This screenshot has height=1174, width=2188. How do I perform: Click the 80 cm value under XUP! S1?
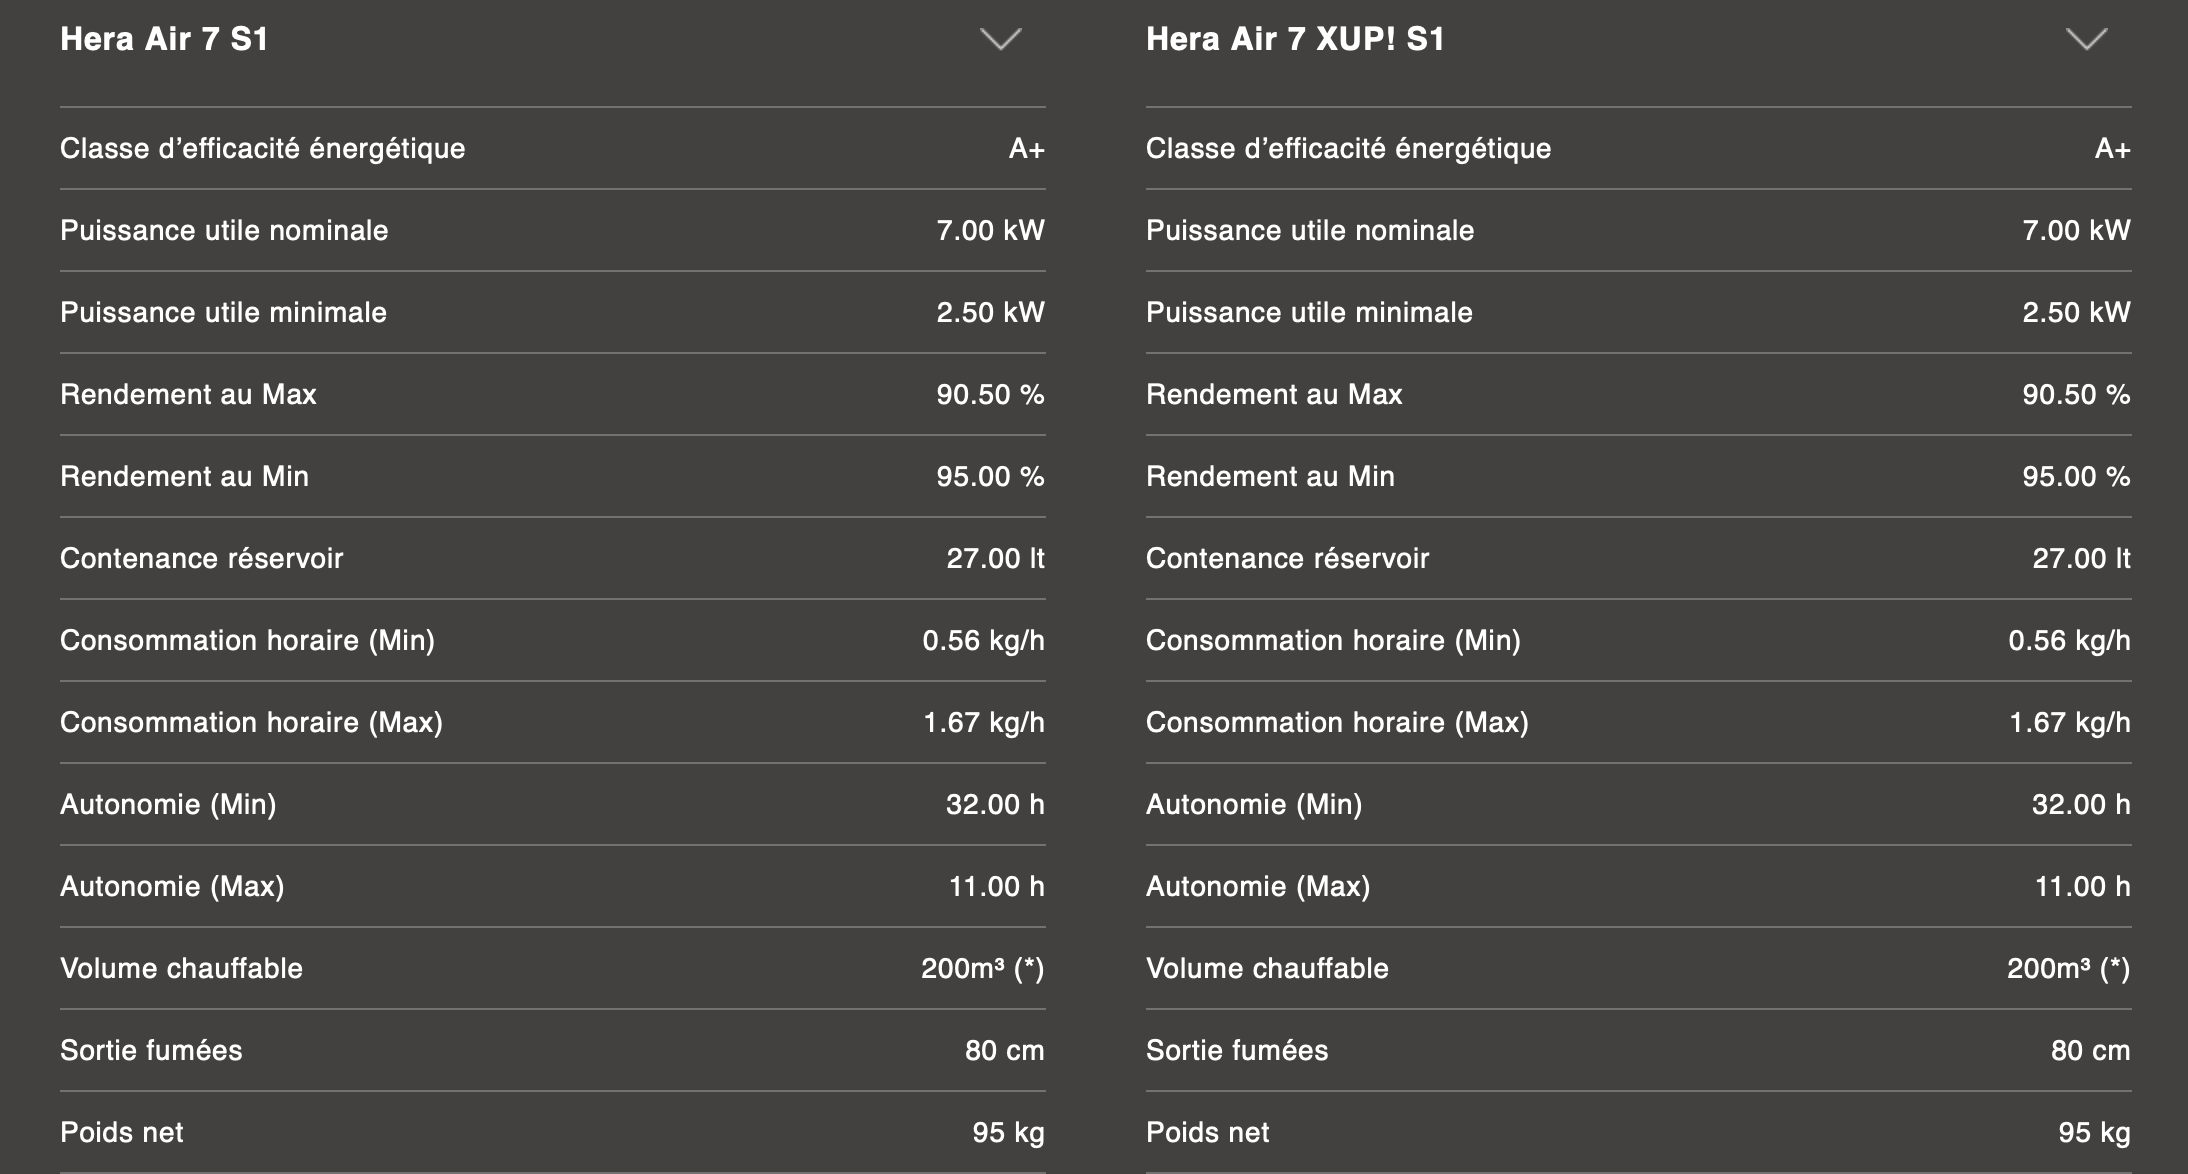pos(2090,1051)
